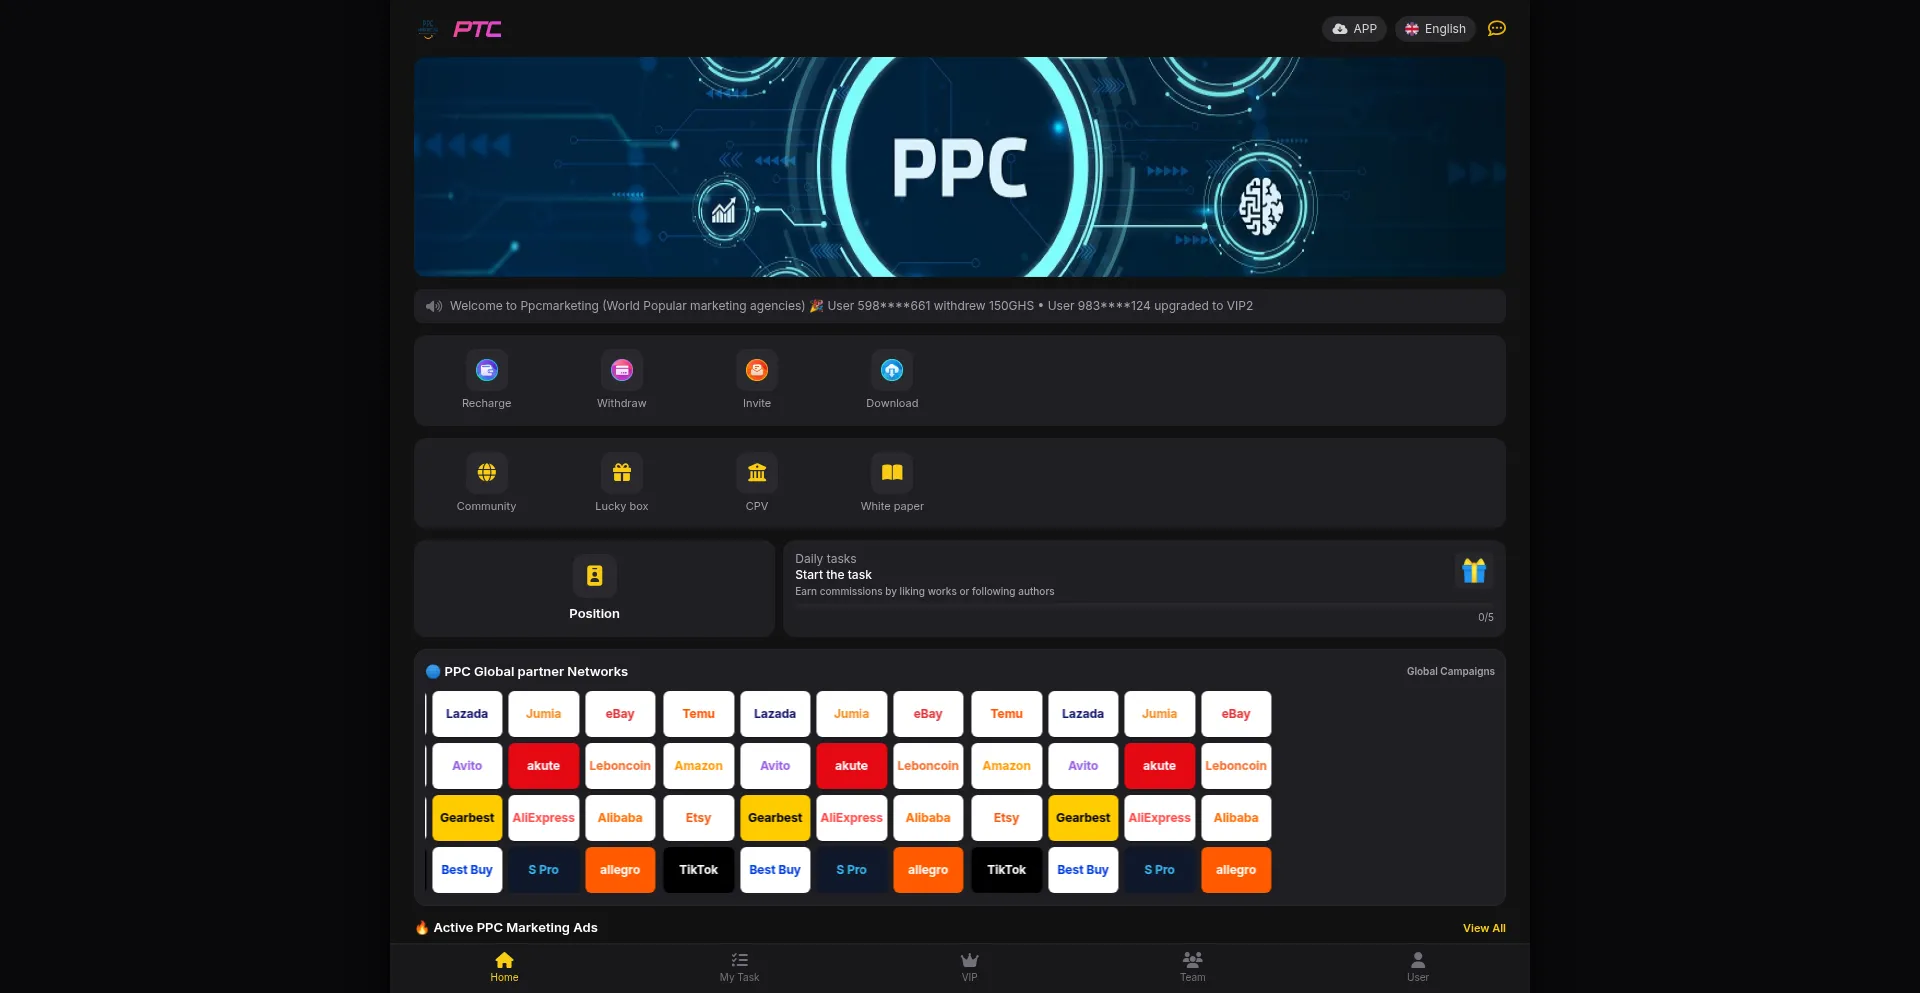Open the Recharge icon

coord(487,370)
